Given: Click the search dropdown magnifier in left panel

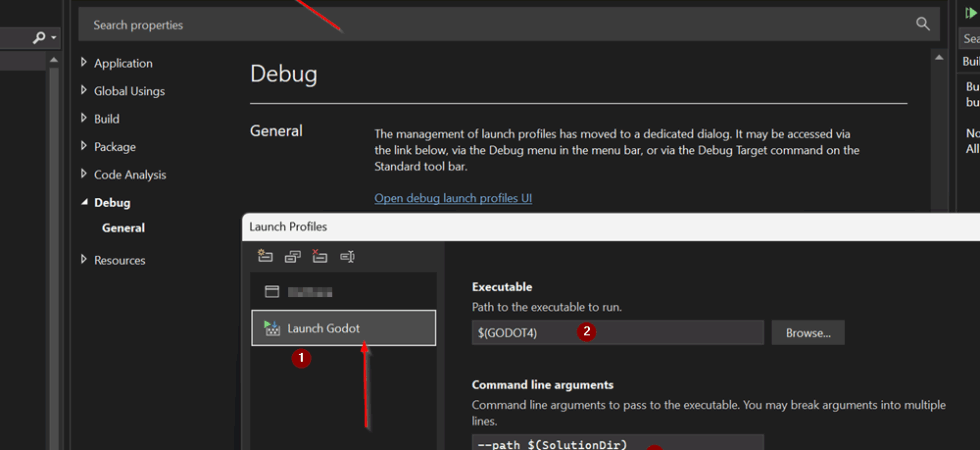Looking at the screenshot, I should (x=40, y=37).
